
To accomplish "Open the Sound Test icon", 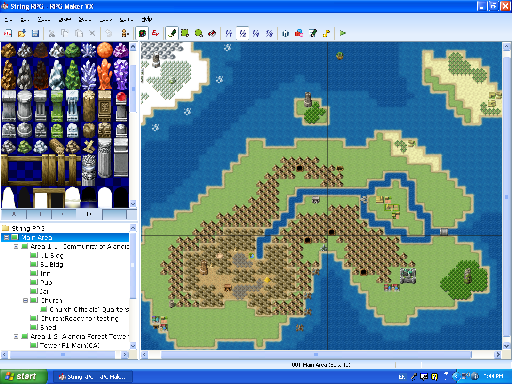I will pos(326,33).
